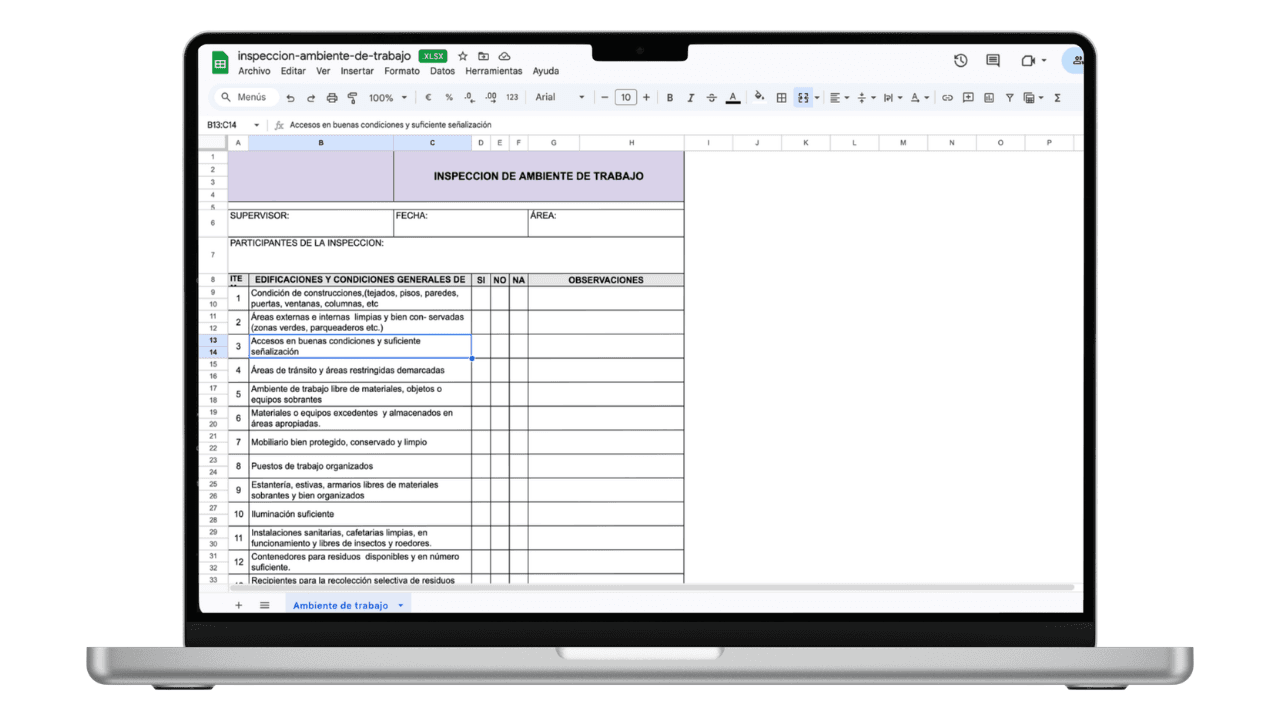Click the Insert link icon
Image resolution: width=1280 pixels, height=720 pixels.
(x=947, y=97)
